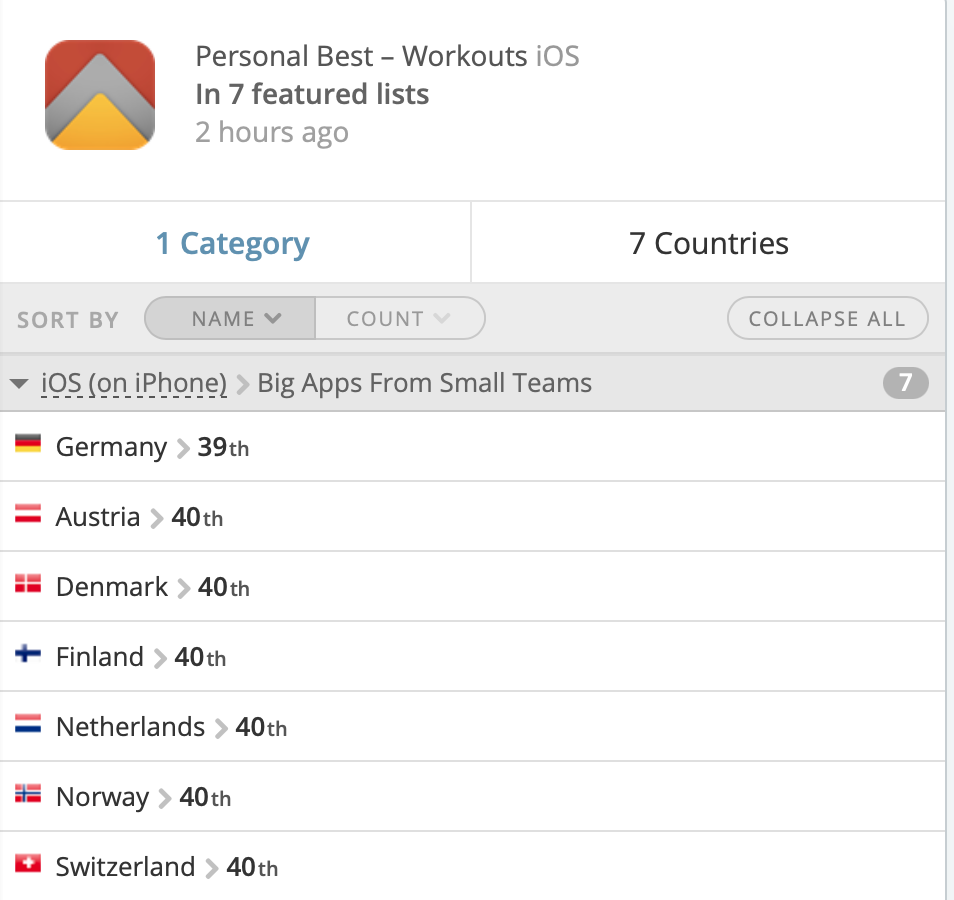Viewport: 954px width, 900px height.
Task: Open the iOS (on iPhone) link
Action: tap(134, 383)
